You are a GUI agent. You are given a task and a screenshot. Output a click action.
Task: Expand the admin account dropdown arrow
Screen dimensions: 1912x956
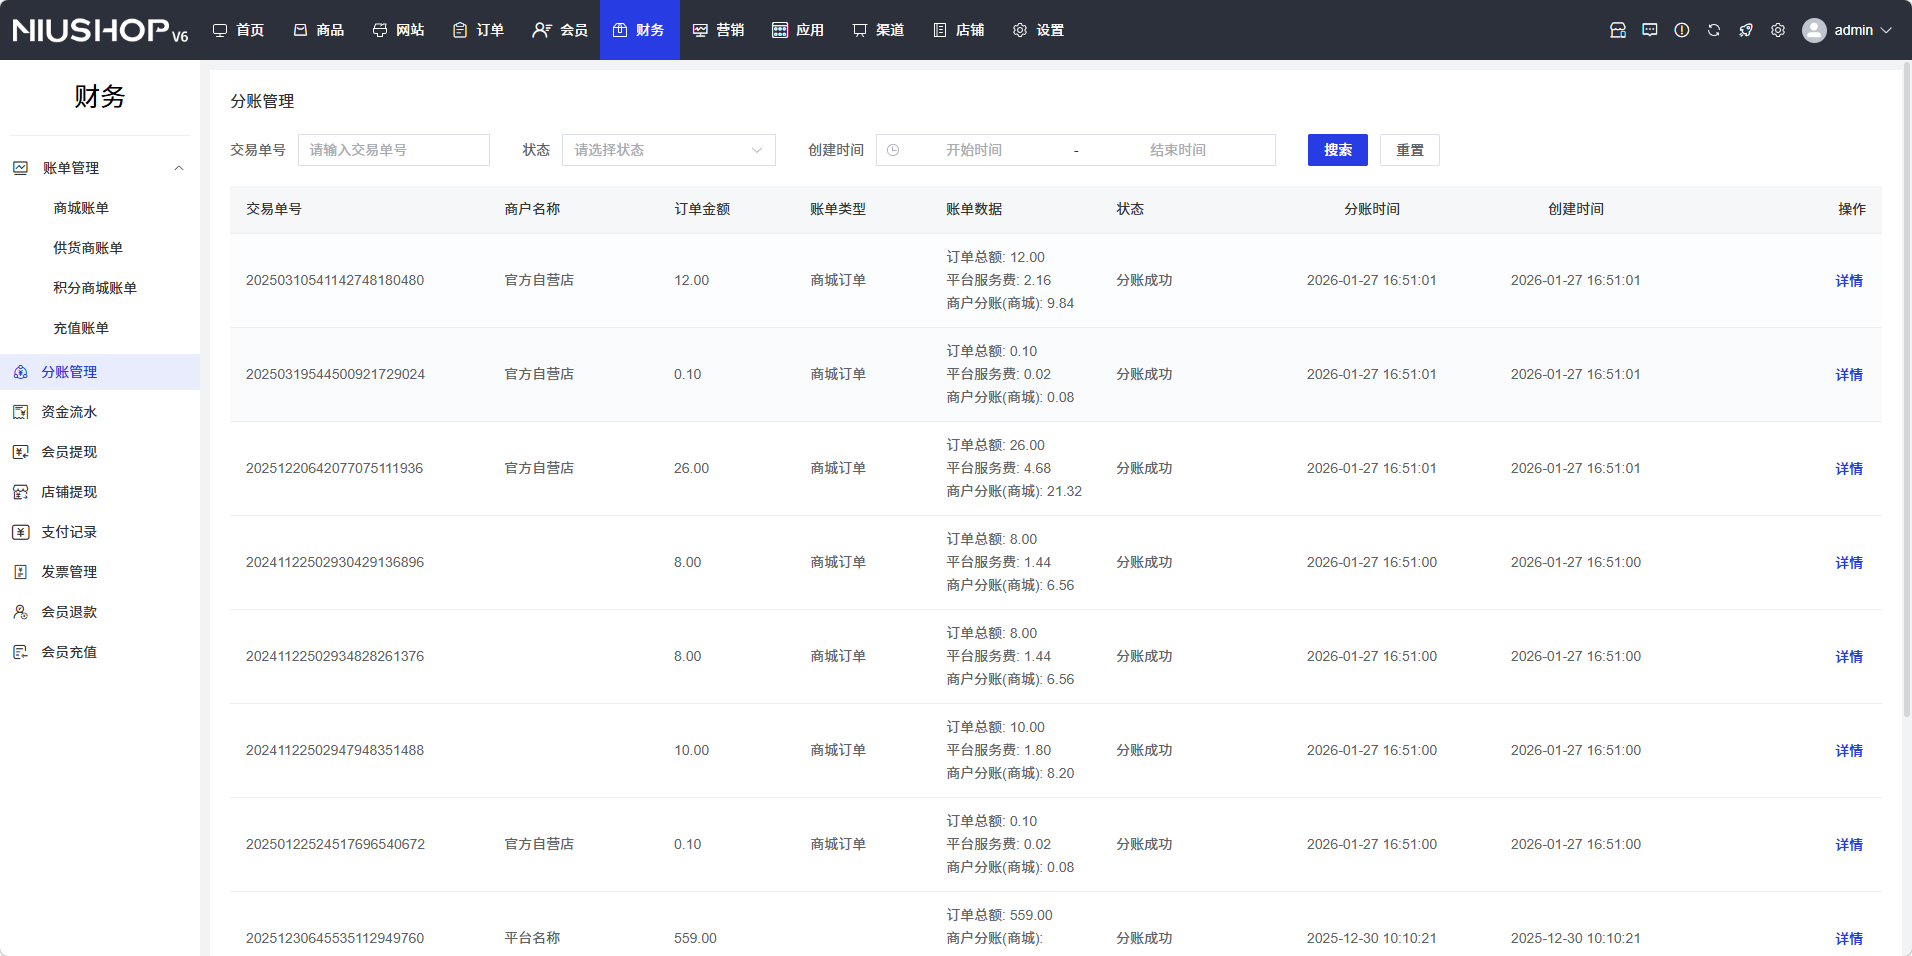(x=1887, y=30)
